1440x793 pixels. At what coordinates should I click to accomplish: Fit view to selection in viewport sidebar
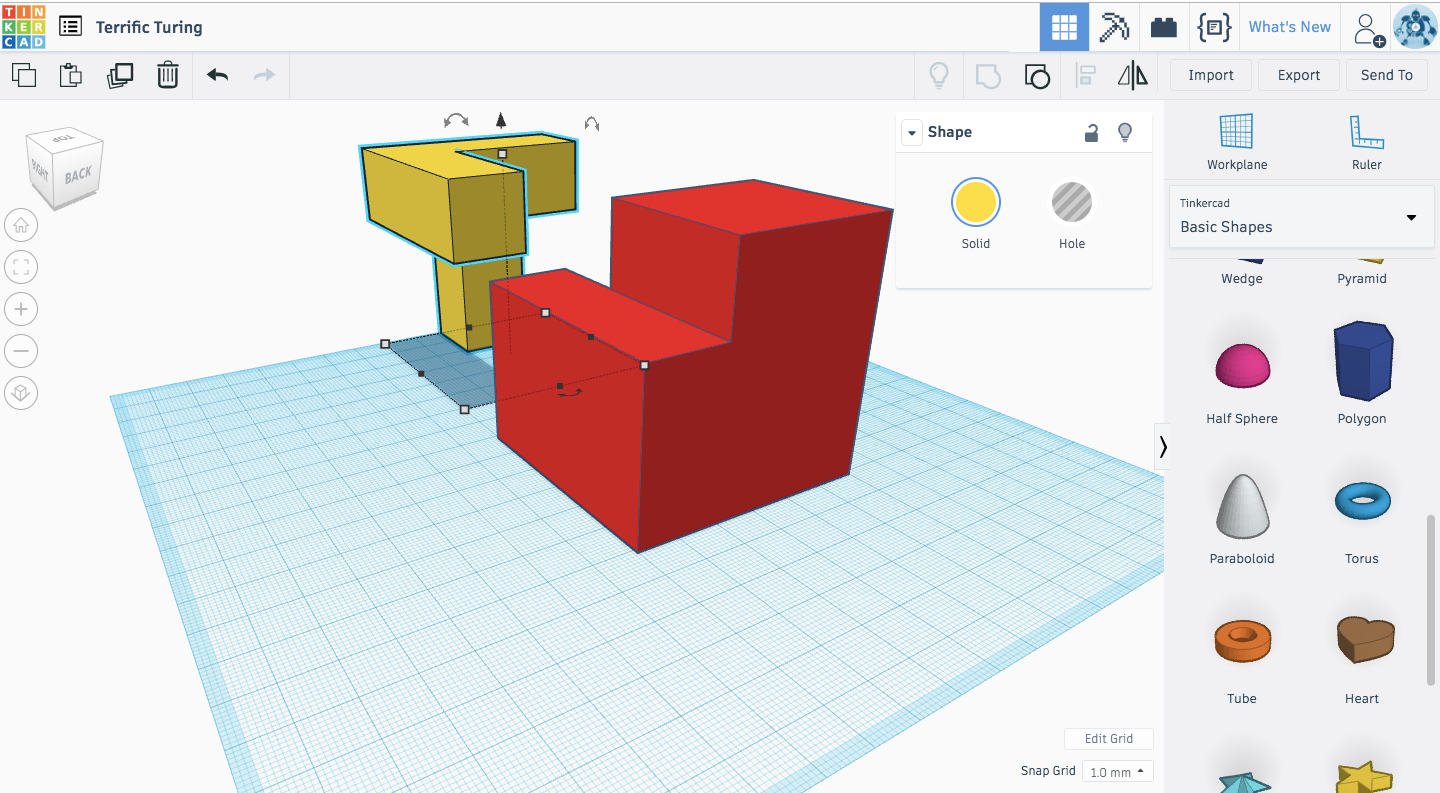pyautogui.click(x=21, y=267)
